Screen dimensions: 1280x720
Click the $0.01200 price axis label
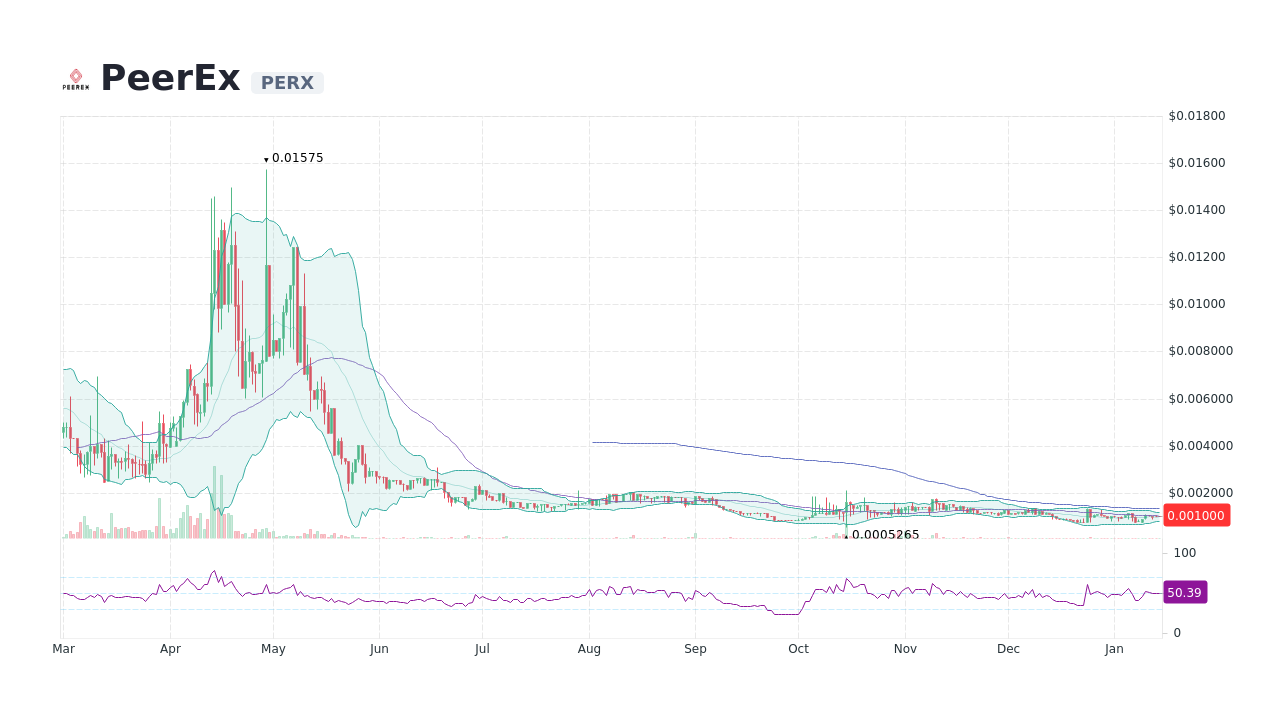point(1197,257)
